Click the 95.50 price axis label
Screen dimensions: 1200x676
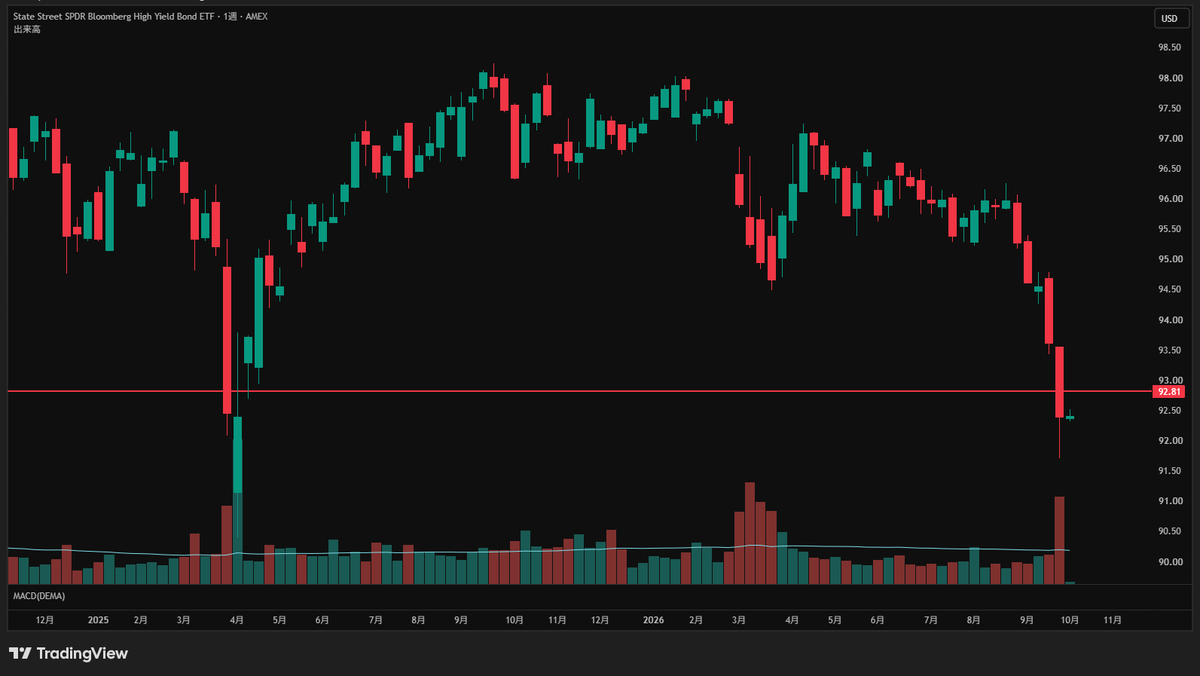[1168, 229]
